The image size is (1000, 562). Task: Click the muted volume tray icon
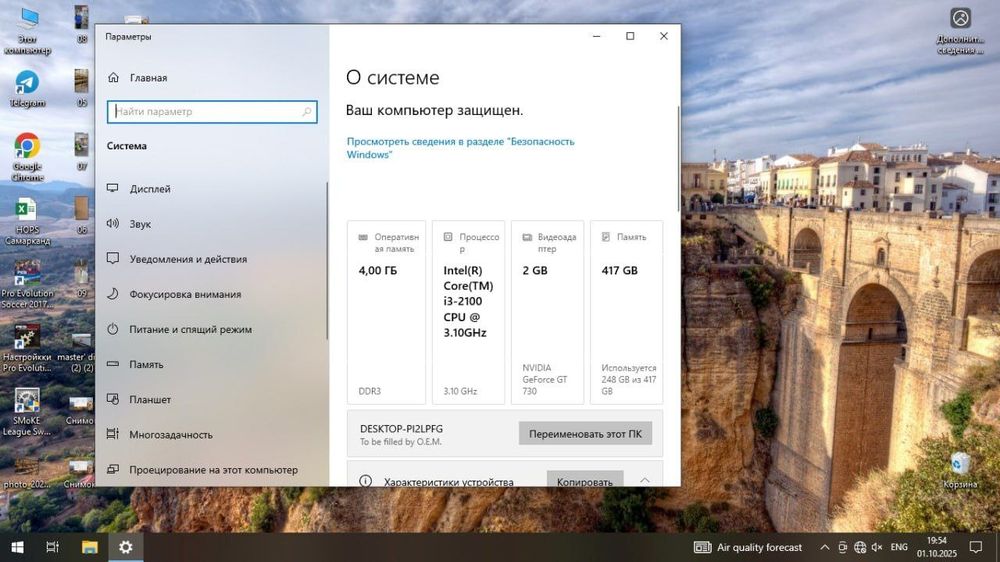click(878, 547)
